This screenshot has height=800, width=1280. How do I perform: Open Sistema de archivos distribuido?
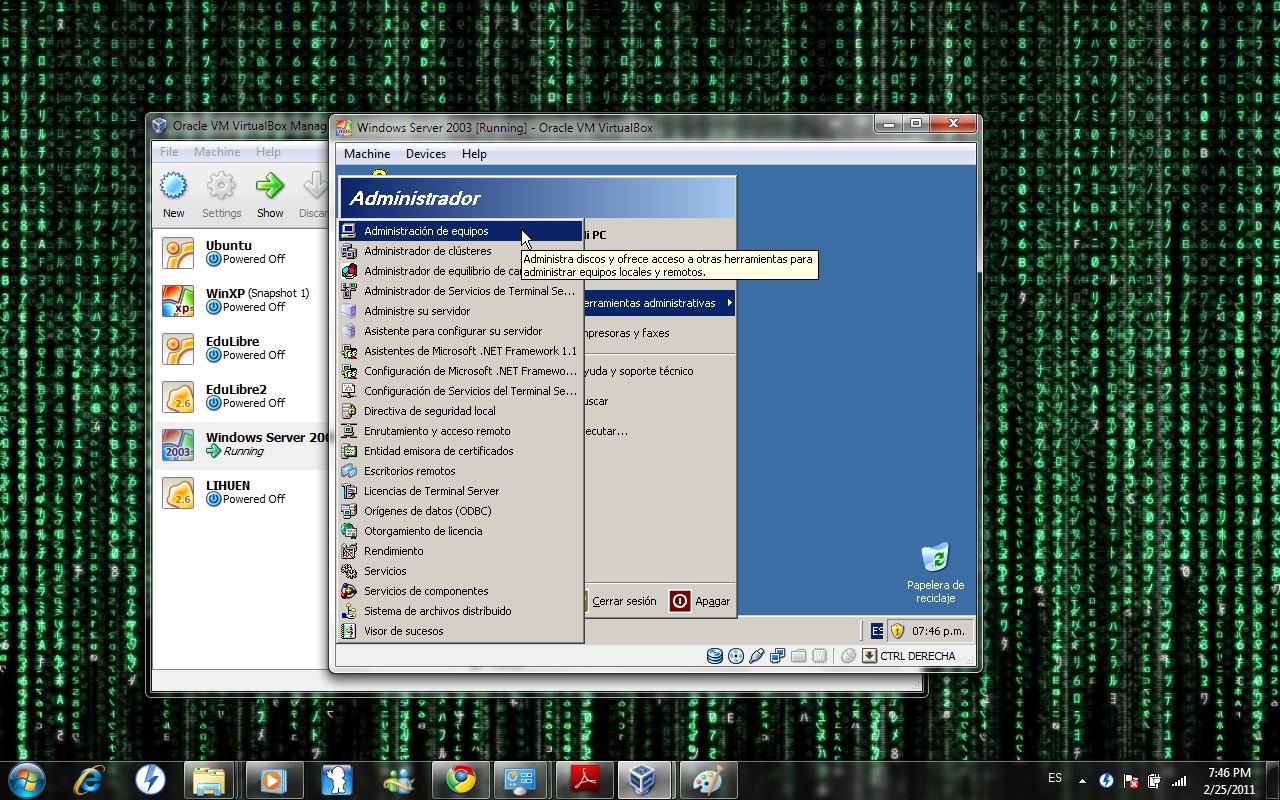pyautogui.click(x=460, y=611)
